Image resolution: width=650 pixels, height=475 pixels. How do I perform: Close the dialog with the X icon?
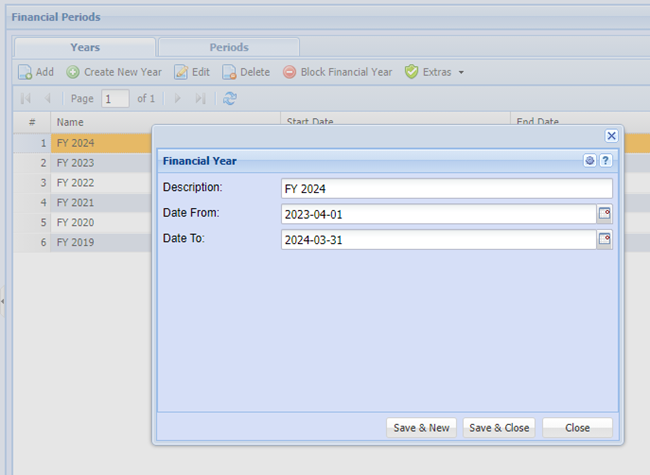click(x=611, y=136)
